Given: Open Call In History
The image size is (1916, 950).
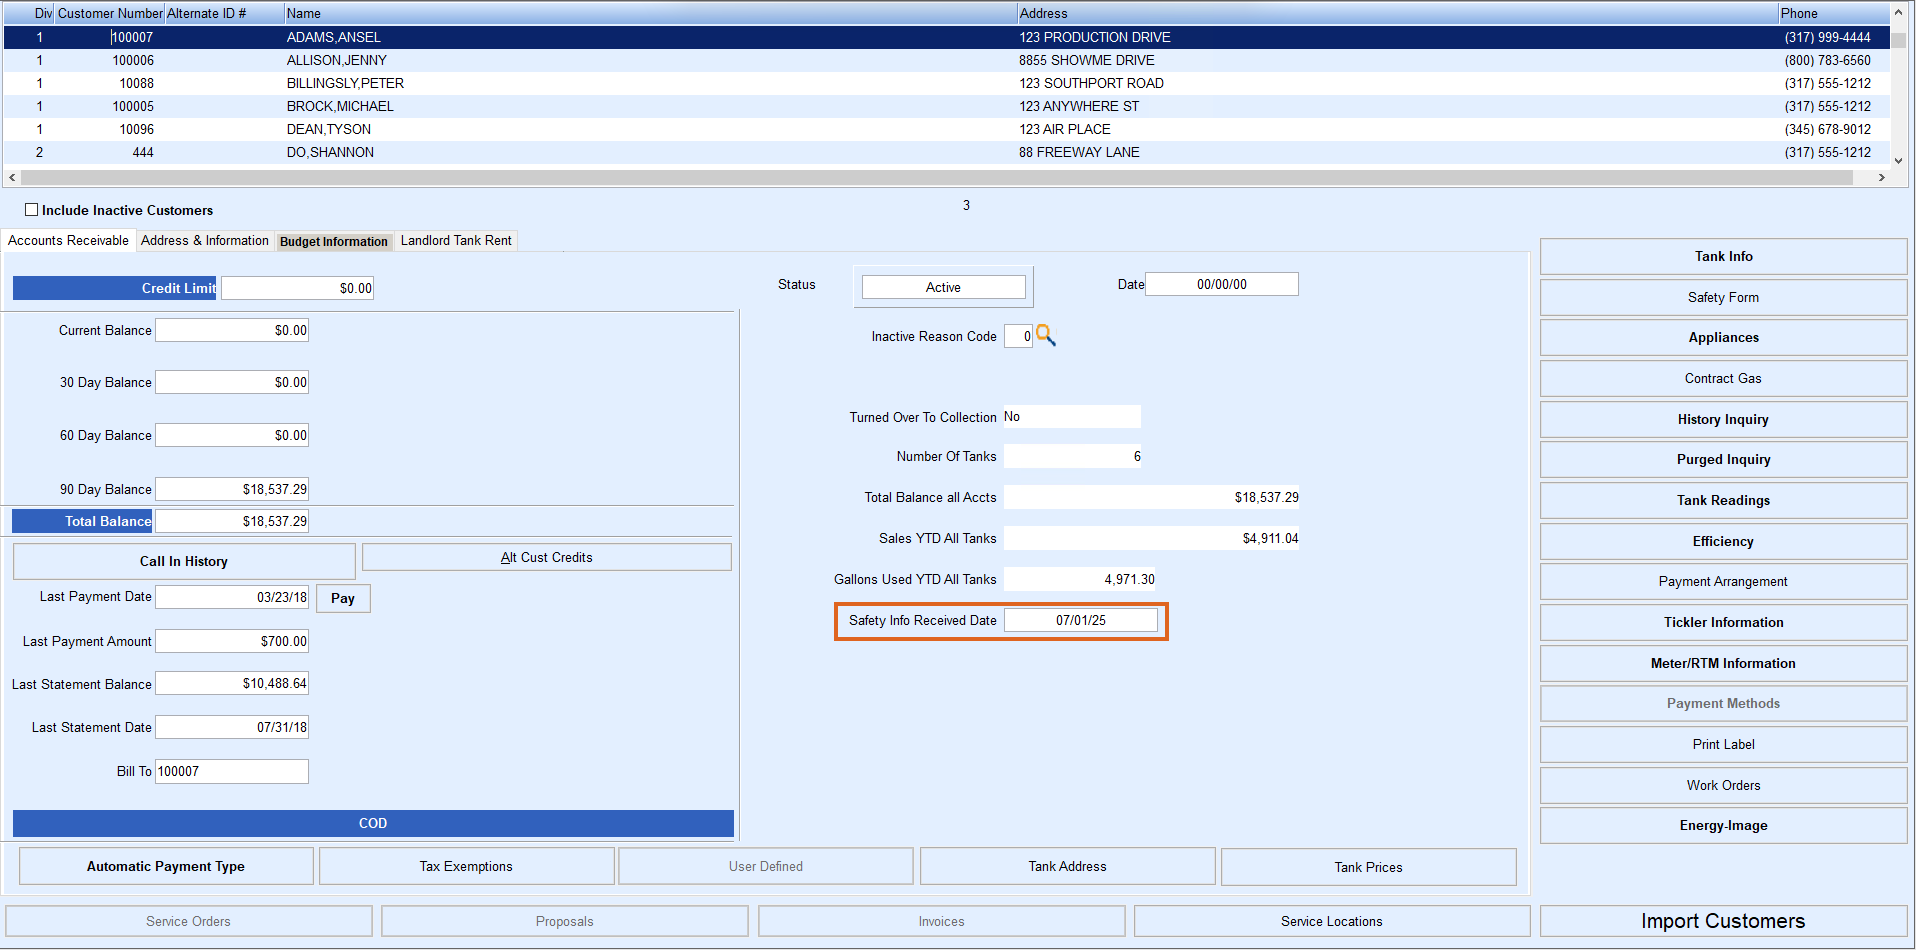Looking at the screenshot, I should click(x=184, y=562).
